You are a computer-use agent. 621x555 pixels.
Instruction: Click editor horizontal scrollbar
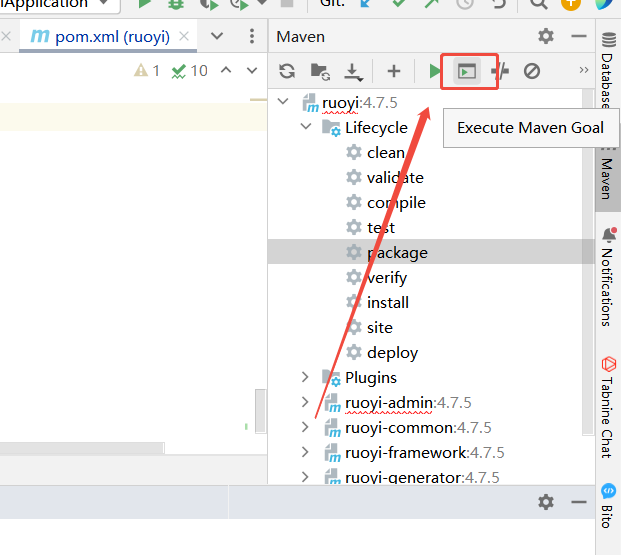coord(82,448)
